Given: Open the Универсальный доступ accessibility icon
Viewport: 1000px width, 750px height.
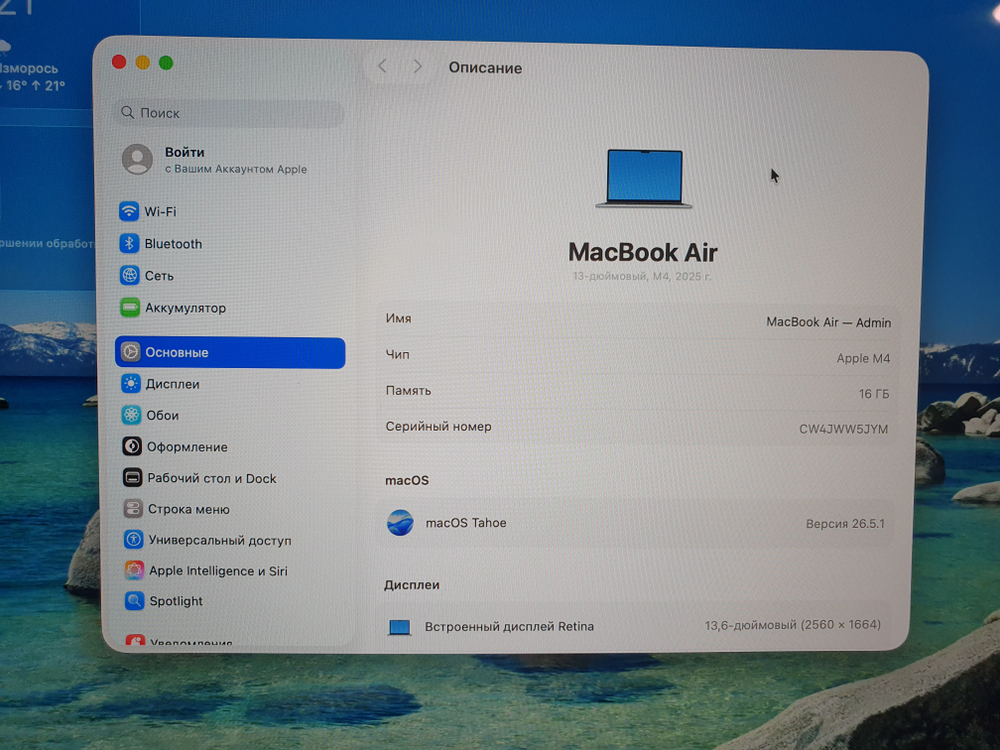Looking at the screenshot, I should point(133,539).
